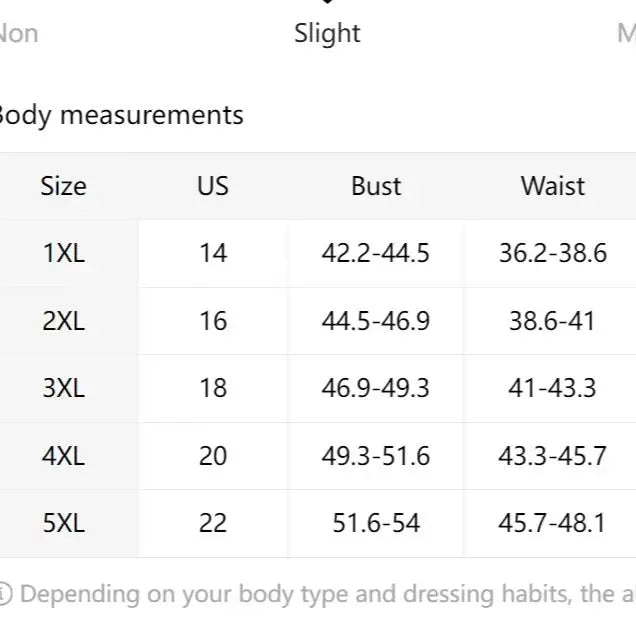Select the 2XL size row label
The width and height of the screenshot is (636, 636).
[x=64, y=321]
